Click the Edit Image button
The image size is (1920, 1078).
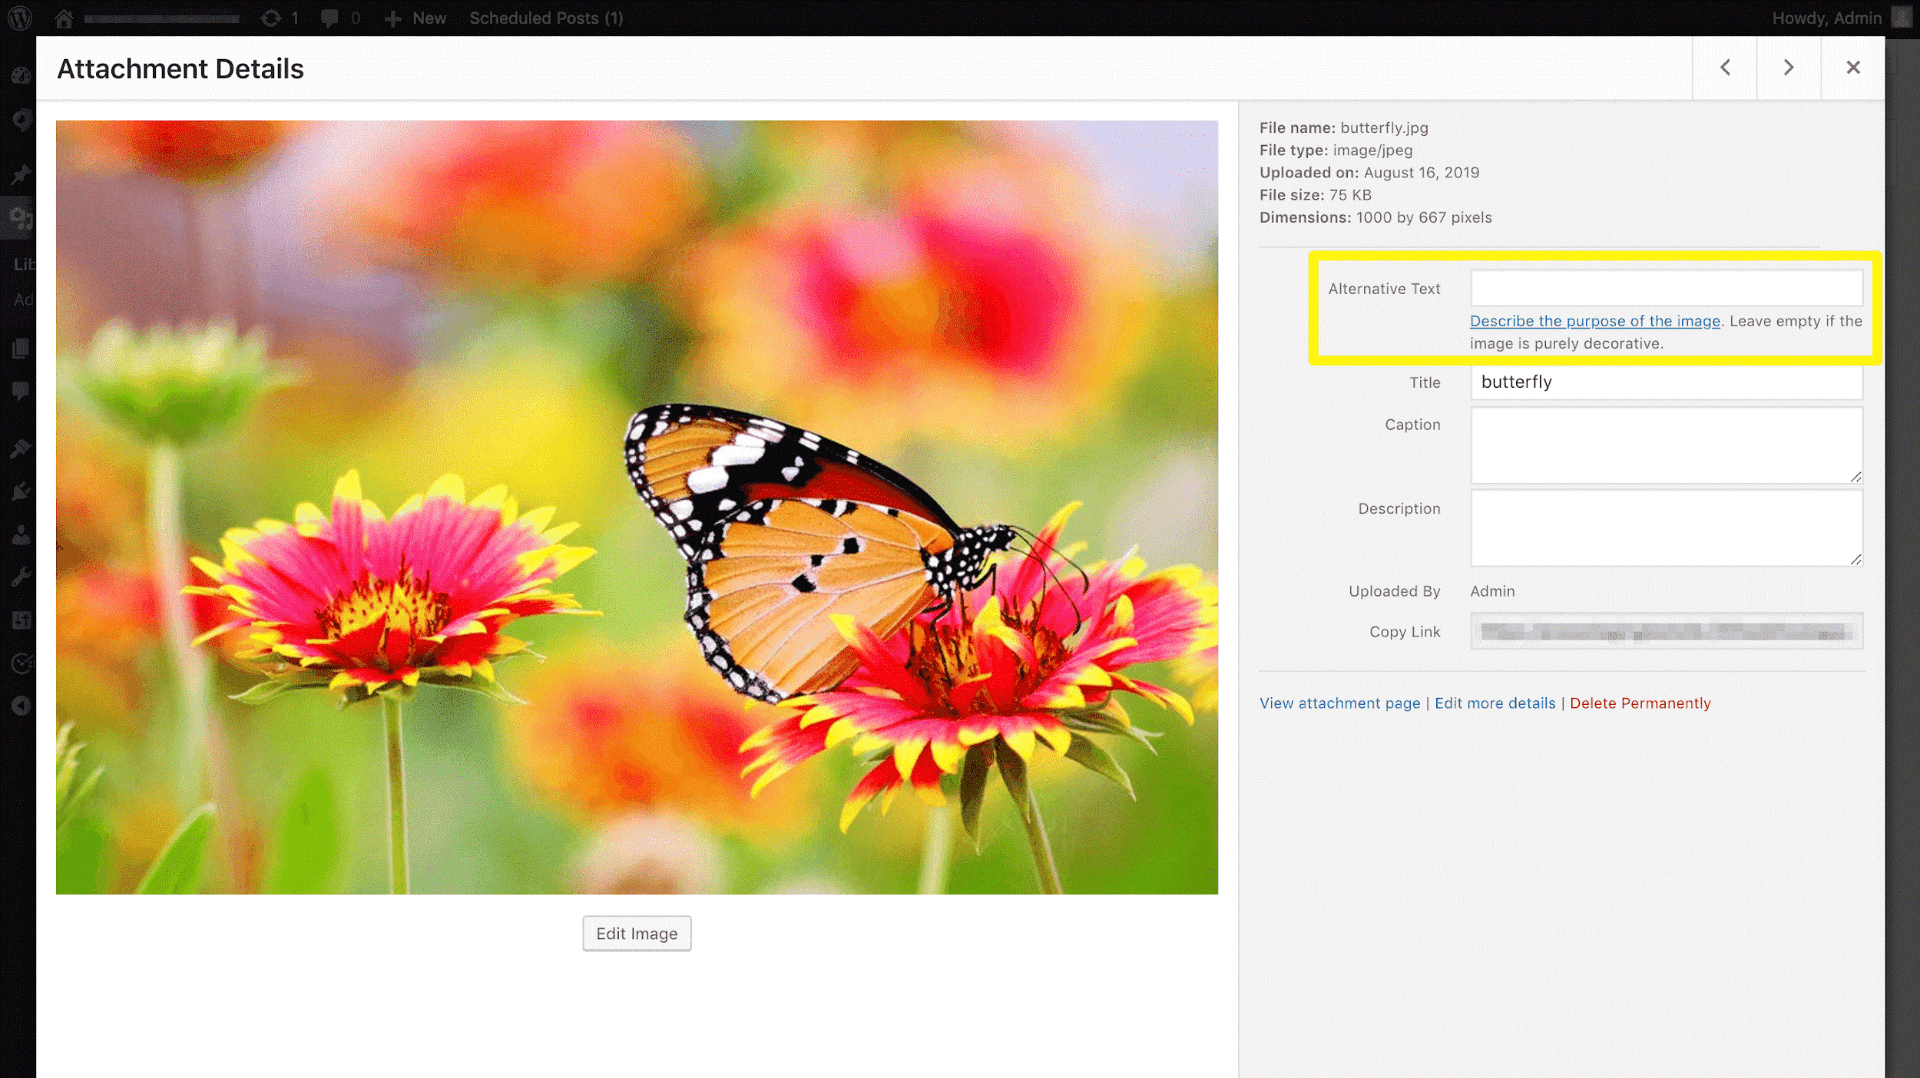click(x=636, y=933)
